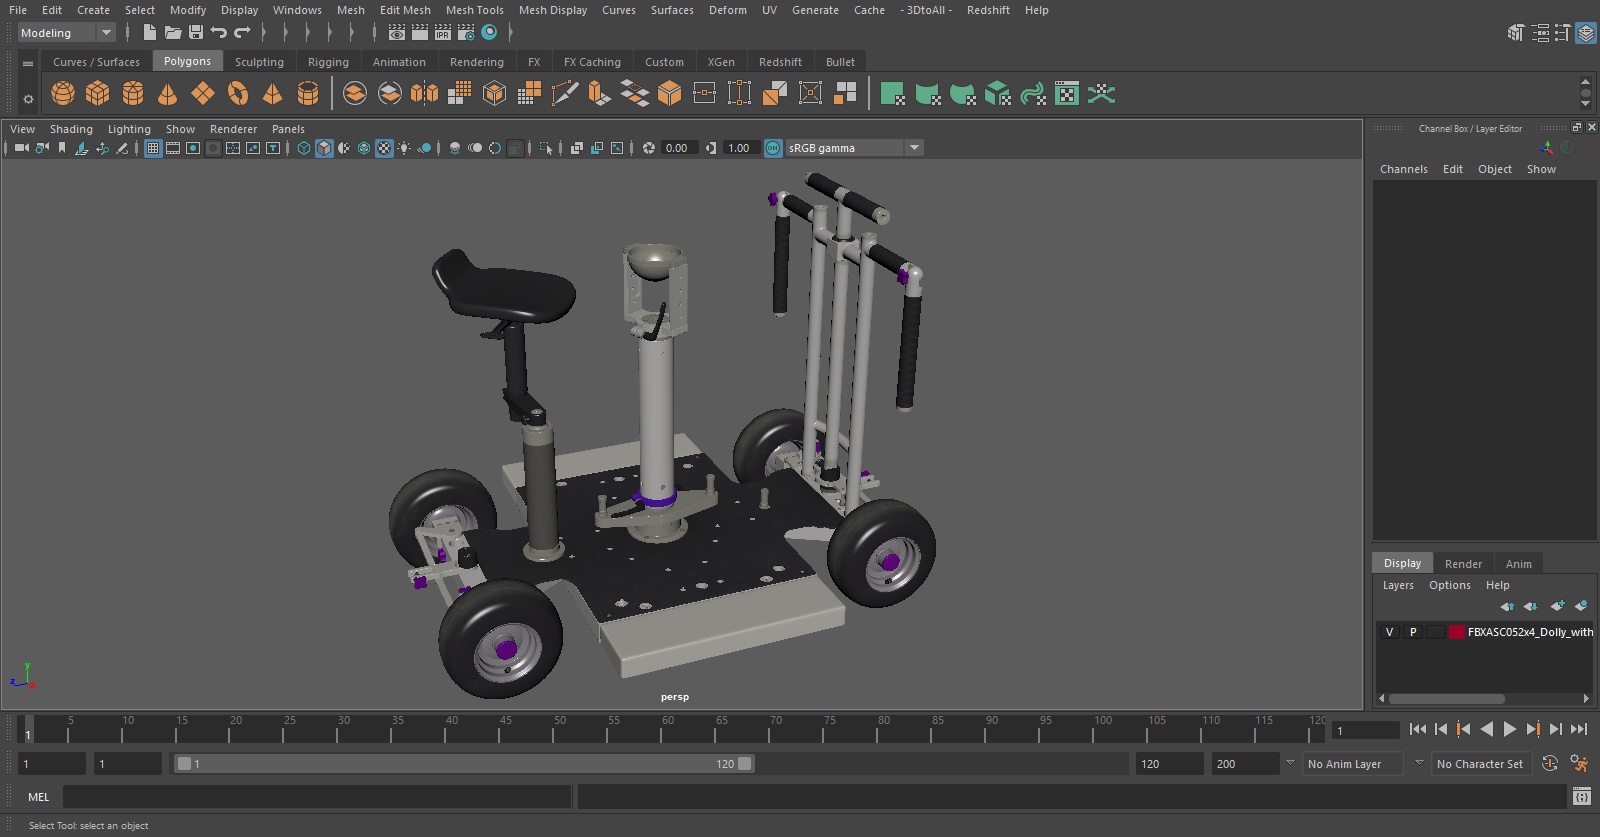This screenshot has width=1600, height=837.
Task: Open Channel Box Channels menu
Action: (x=1404, y=169)
